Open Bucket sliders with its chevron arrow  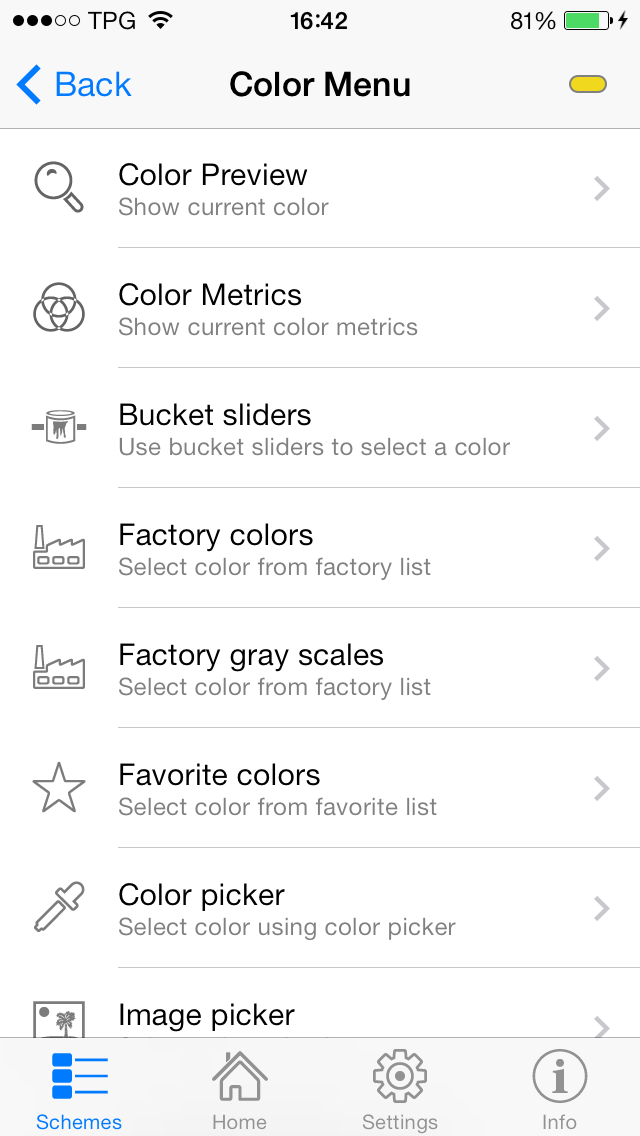point(602,428)
